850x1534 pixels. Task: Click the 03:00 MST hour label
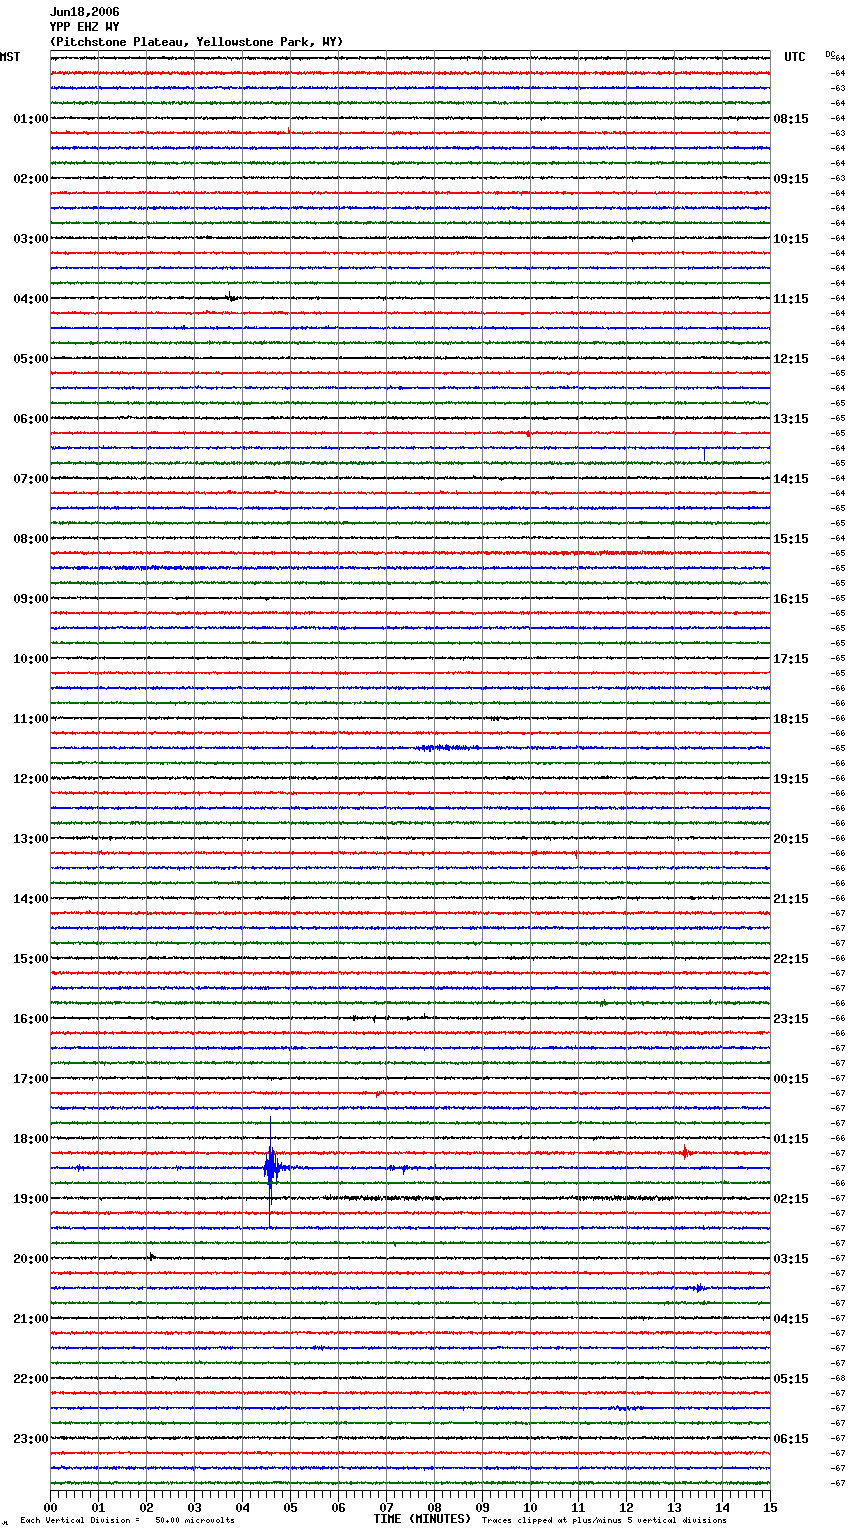[31, 239]
